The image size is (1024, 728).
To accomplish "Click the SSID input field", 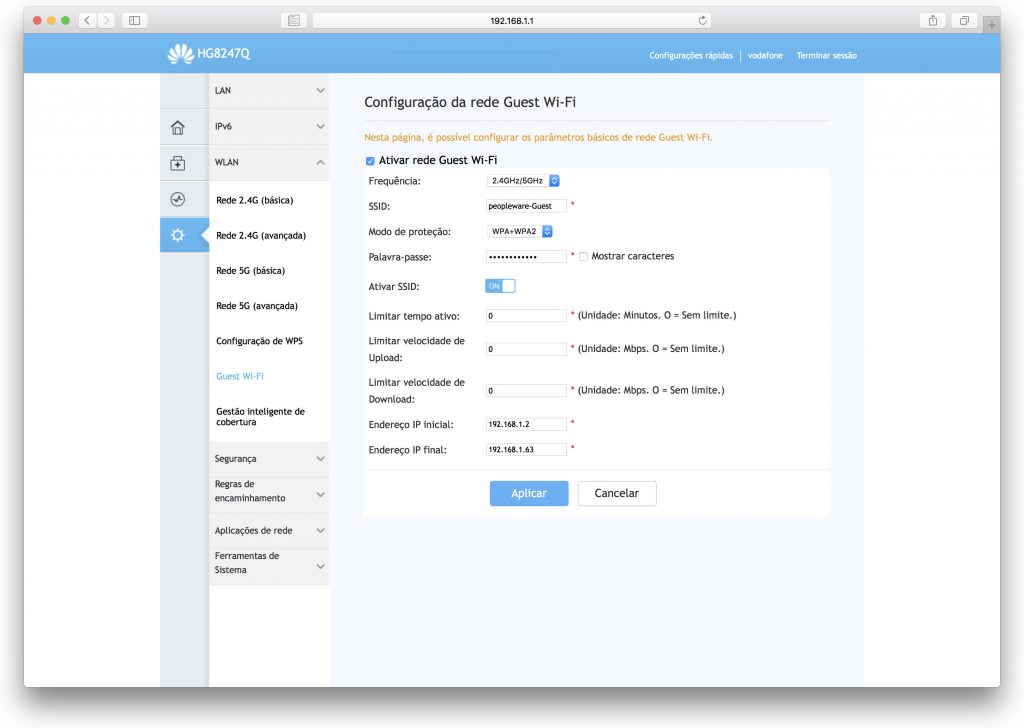I will tap(526, 206).
